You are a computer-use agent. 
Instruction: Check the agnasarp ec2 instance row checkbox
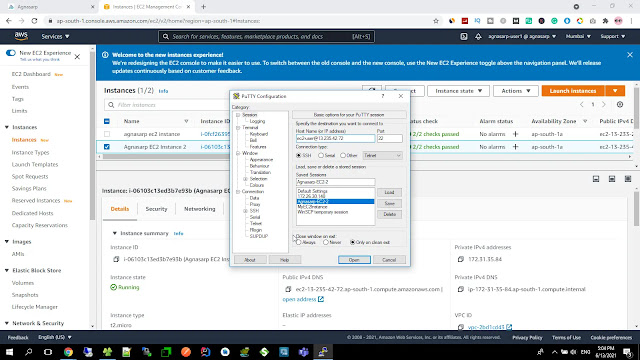click(107, 134)
